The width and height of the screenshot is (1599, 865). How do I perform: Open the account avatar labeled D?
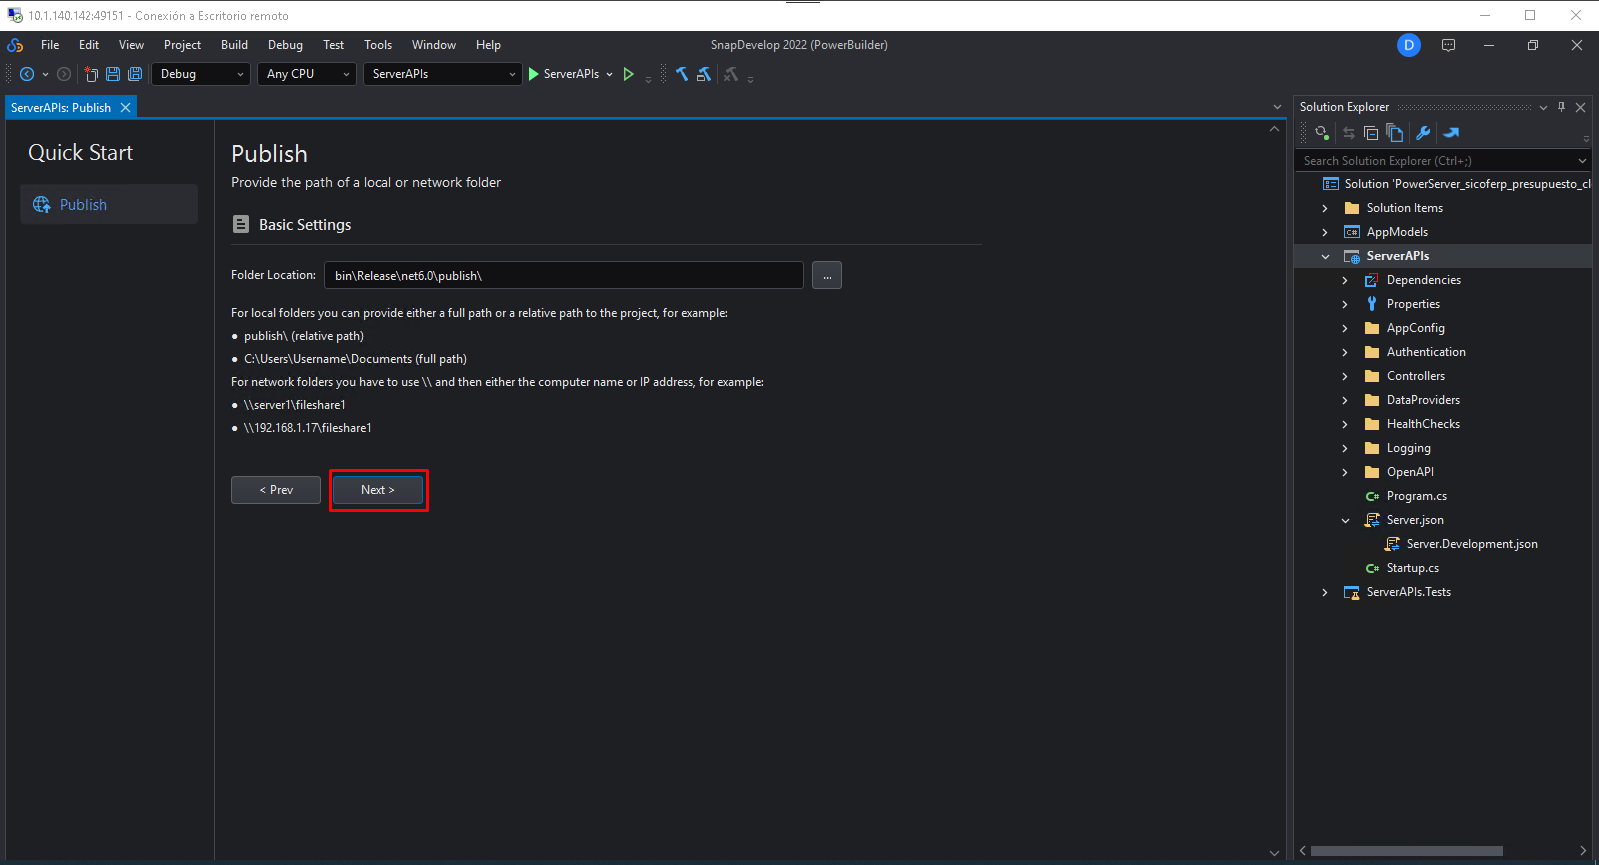click(x=1408, y=45)
